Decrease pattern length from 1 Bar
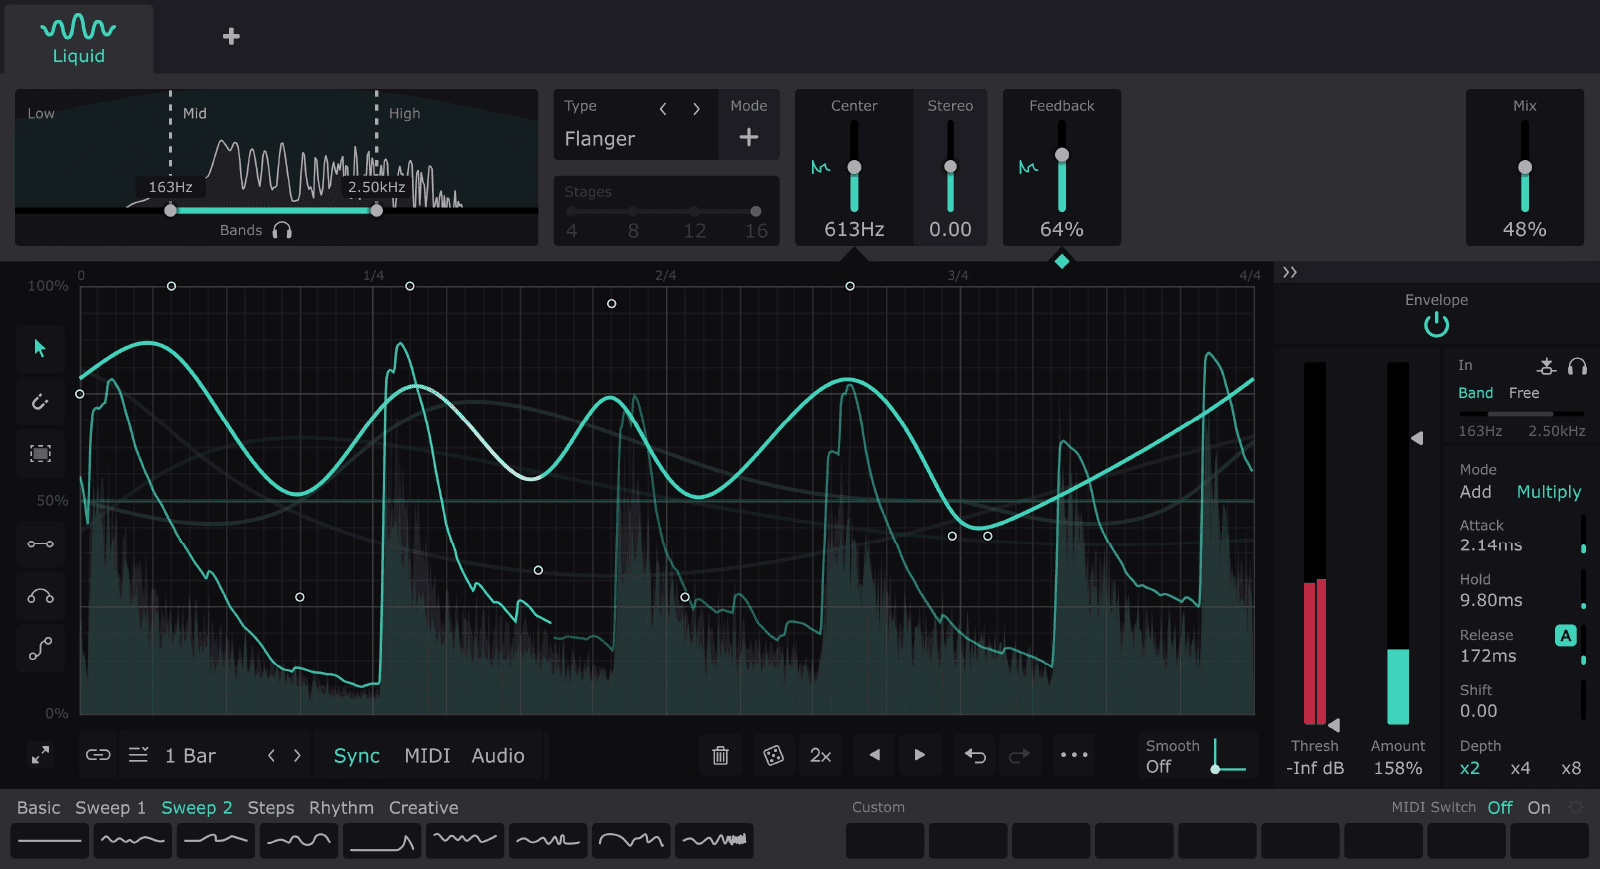 [271, 755]
